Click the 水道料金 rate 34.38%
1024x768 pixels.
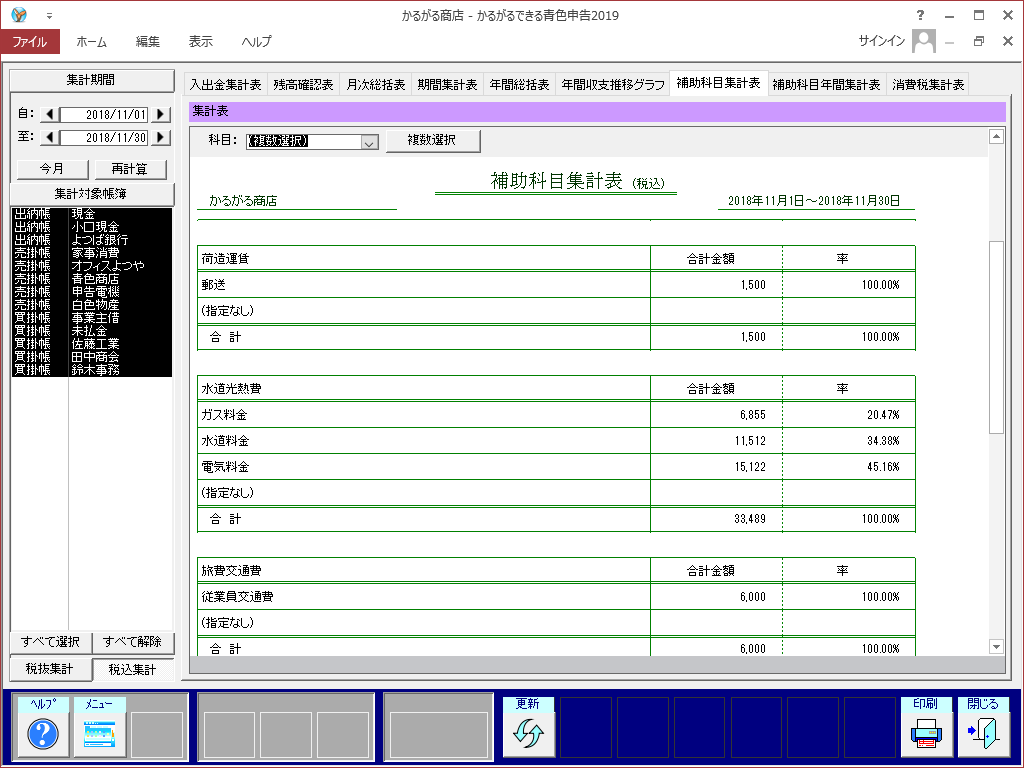(x=883, y=441)
